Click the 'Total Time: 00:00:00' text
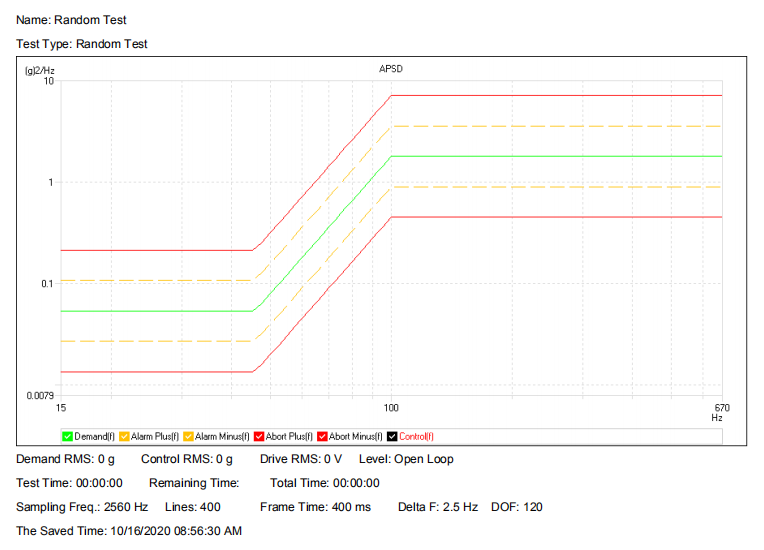Screen dimensions: 764x550 (x=325, y=483)
